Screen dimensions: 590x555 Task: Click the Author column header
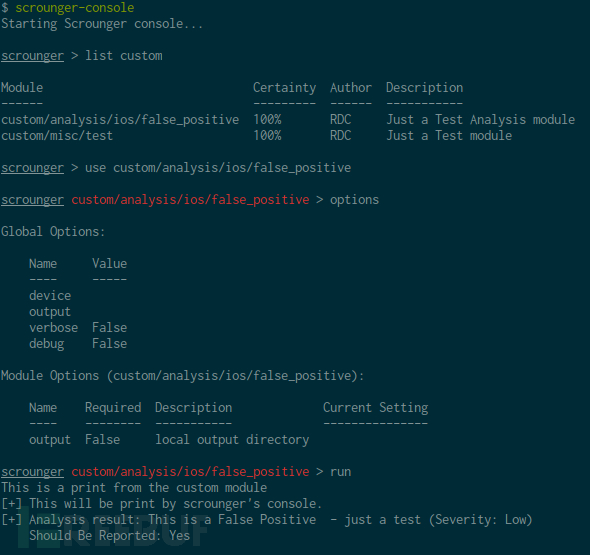[351, 88]
